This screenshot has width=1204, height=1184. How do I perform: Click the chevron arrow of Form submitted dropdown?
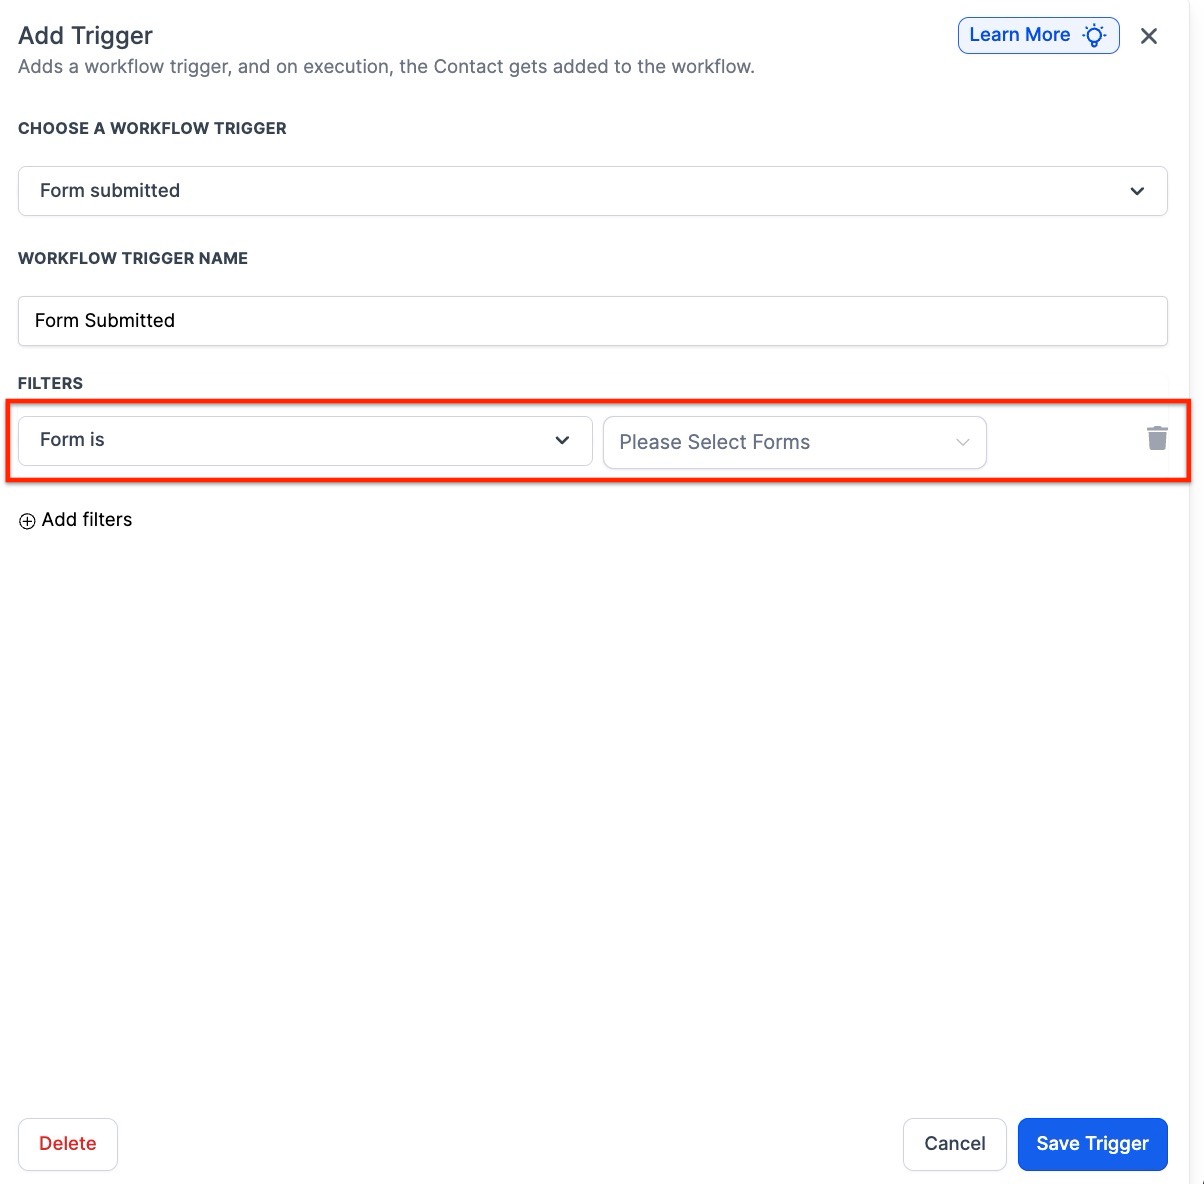(1137, 191)
